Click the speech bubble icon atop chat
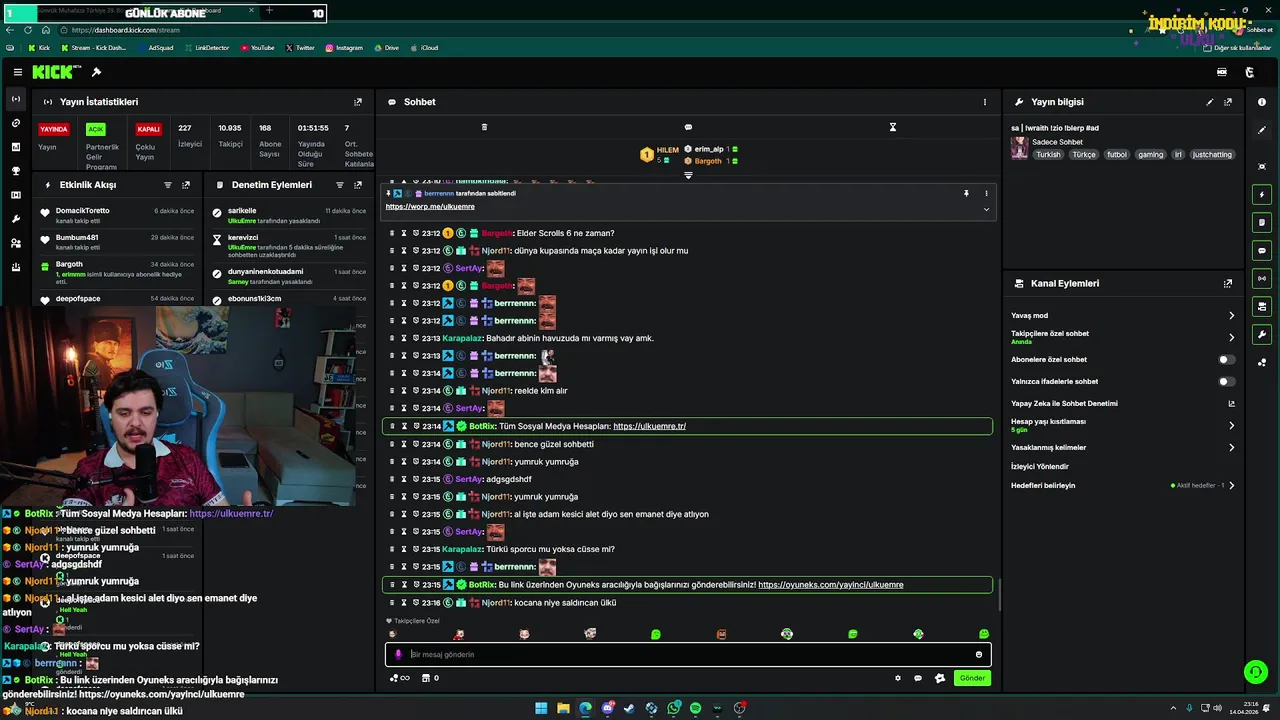 688,127
